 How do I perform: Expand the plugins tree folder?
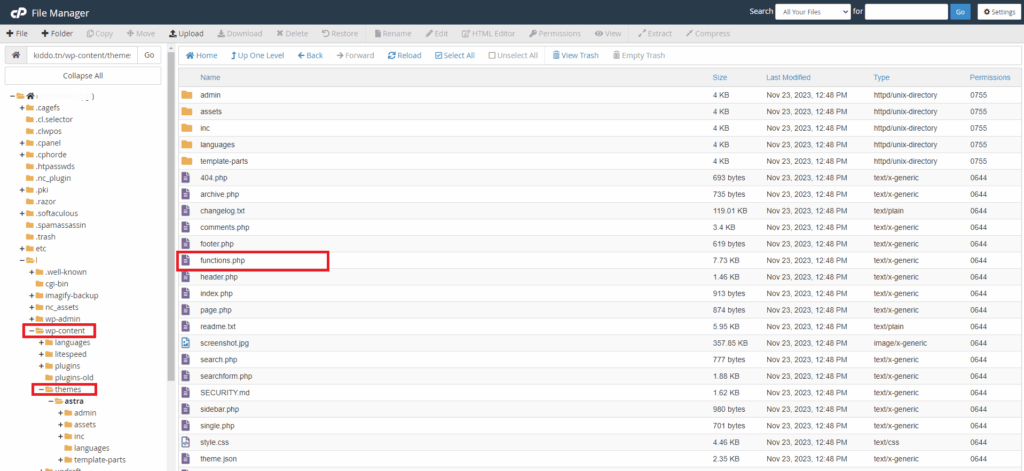pos(42,366)
